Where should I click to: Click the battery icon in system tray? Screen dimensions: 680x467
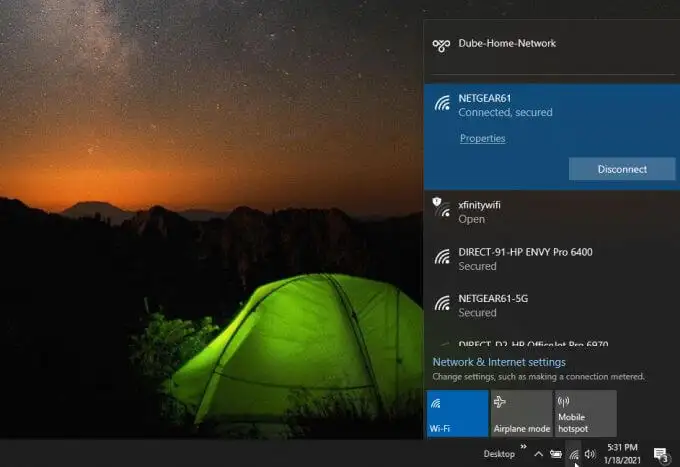pyautogui.click(x=556, y=454)
